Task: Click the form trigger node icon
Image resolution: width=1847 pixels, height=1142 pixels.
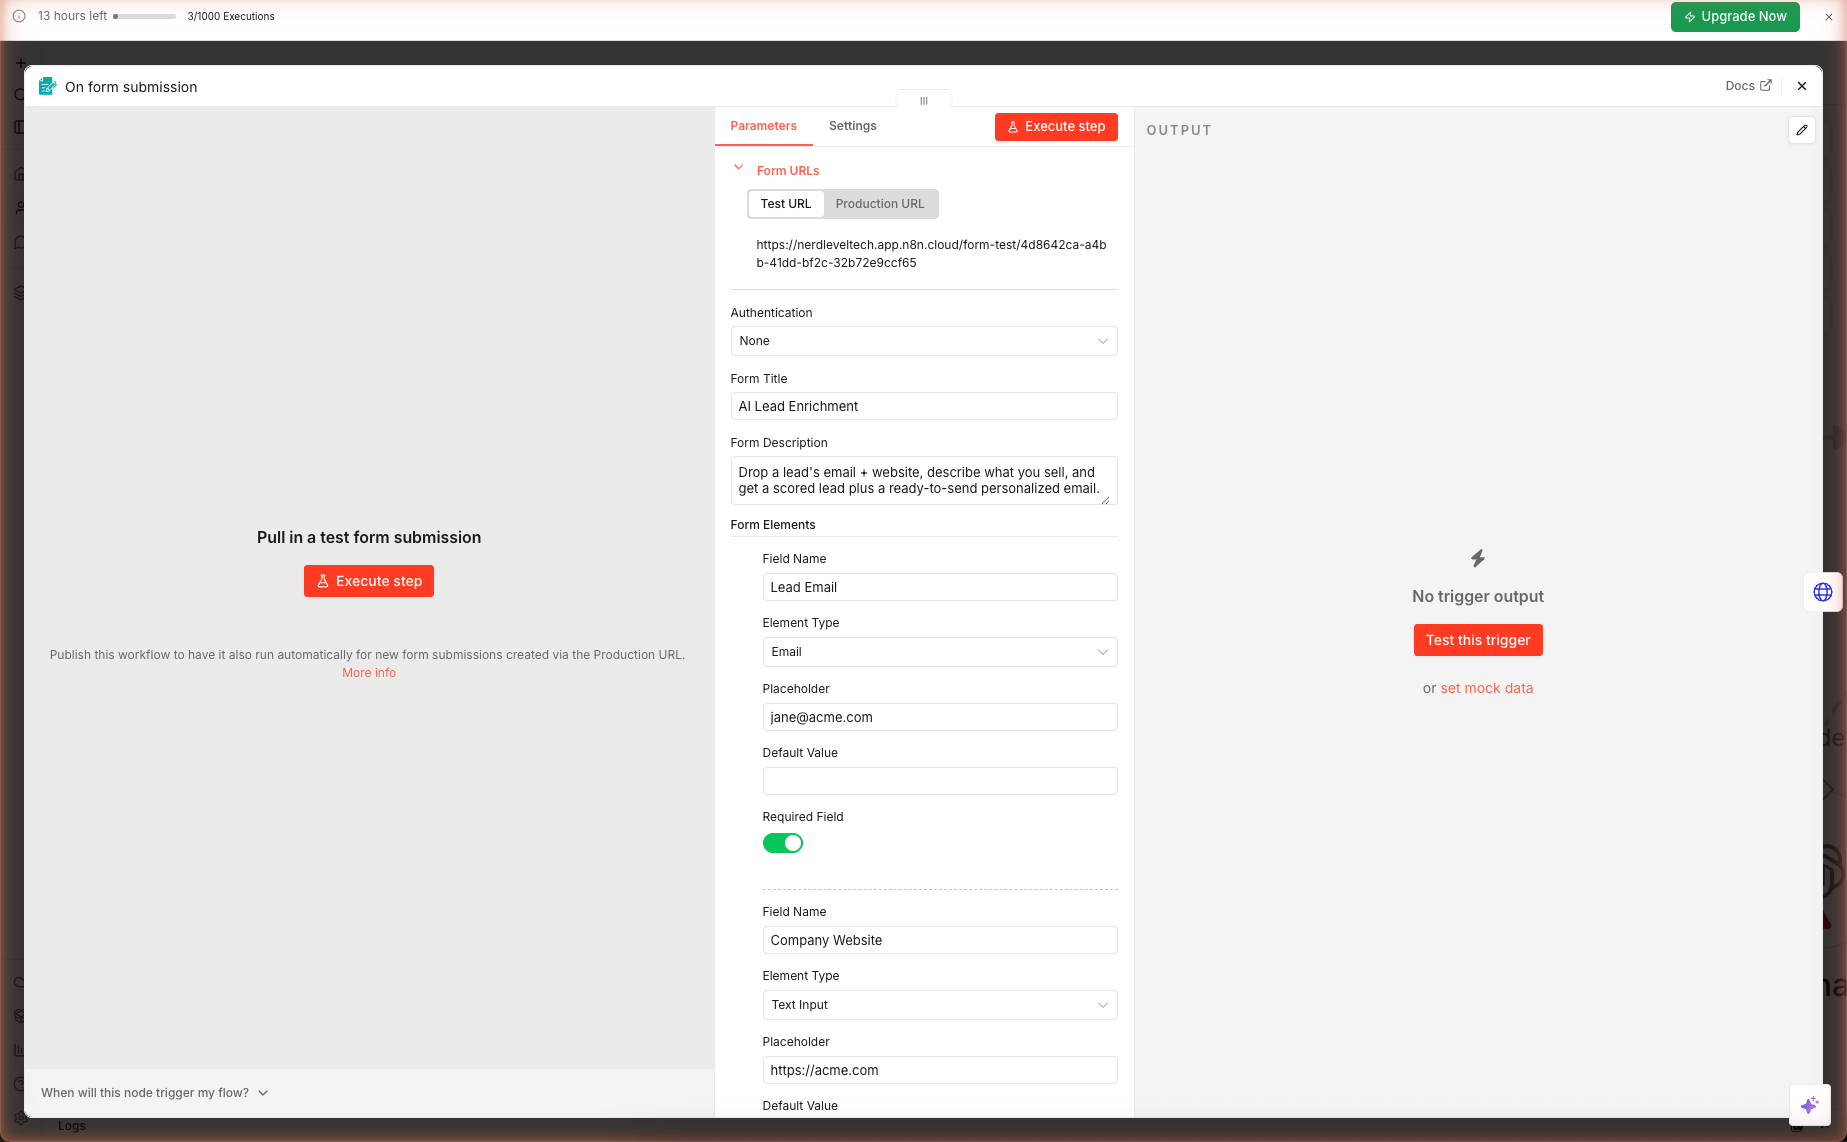Action: pyautogui.click(x=47, y=87)
